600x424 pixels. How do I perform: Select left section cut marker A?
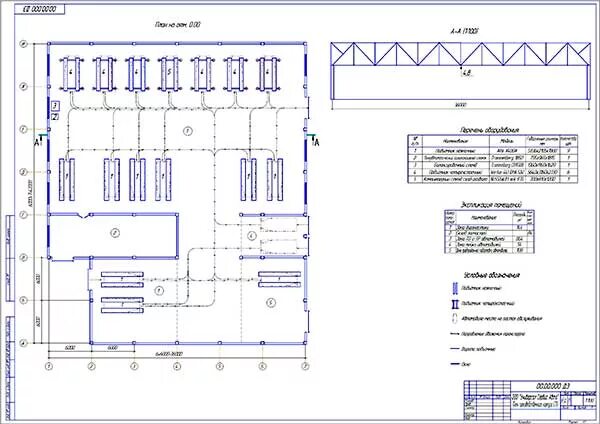(x=39, y=140)
